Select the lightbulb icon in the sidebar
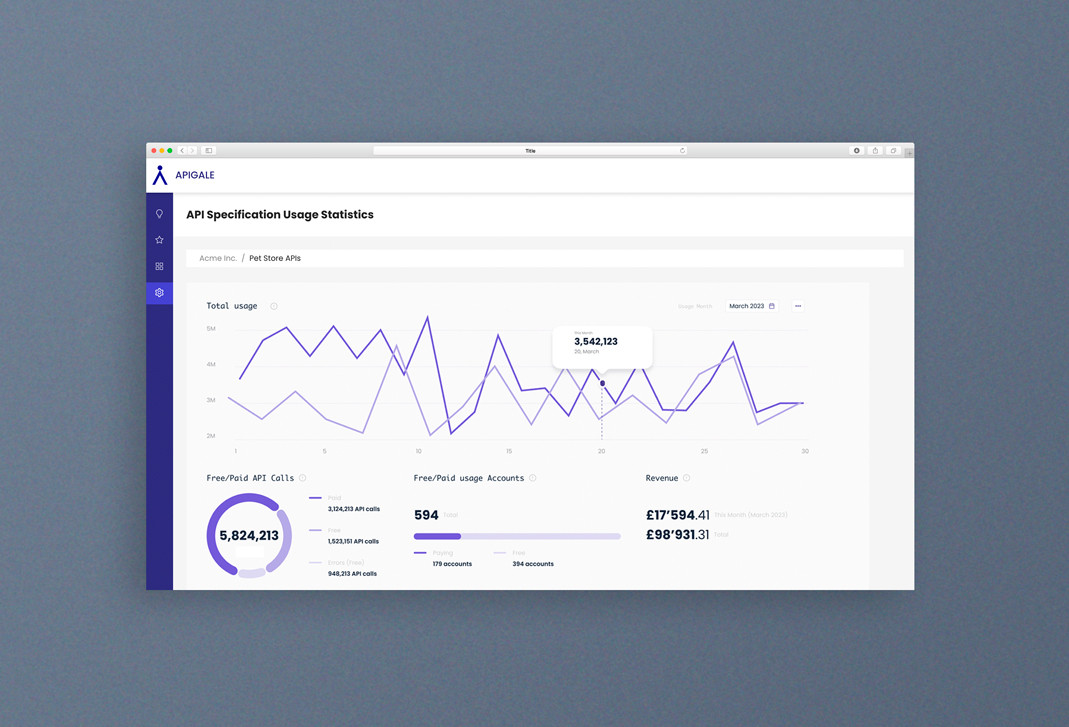 (159, 214)
